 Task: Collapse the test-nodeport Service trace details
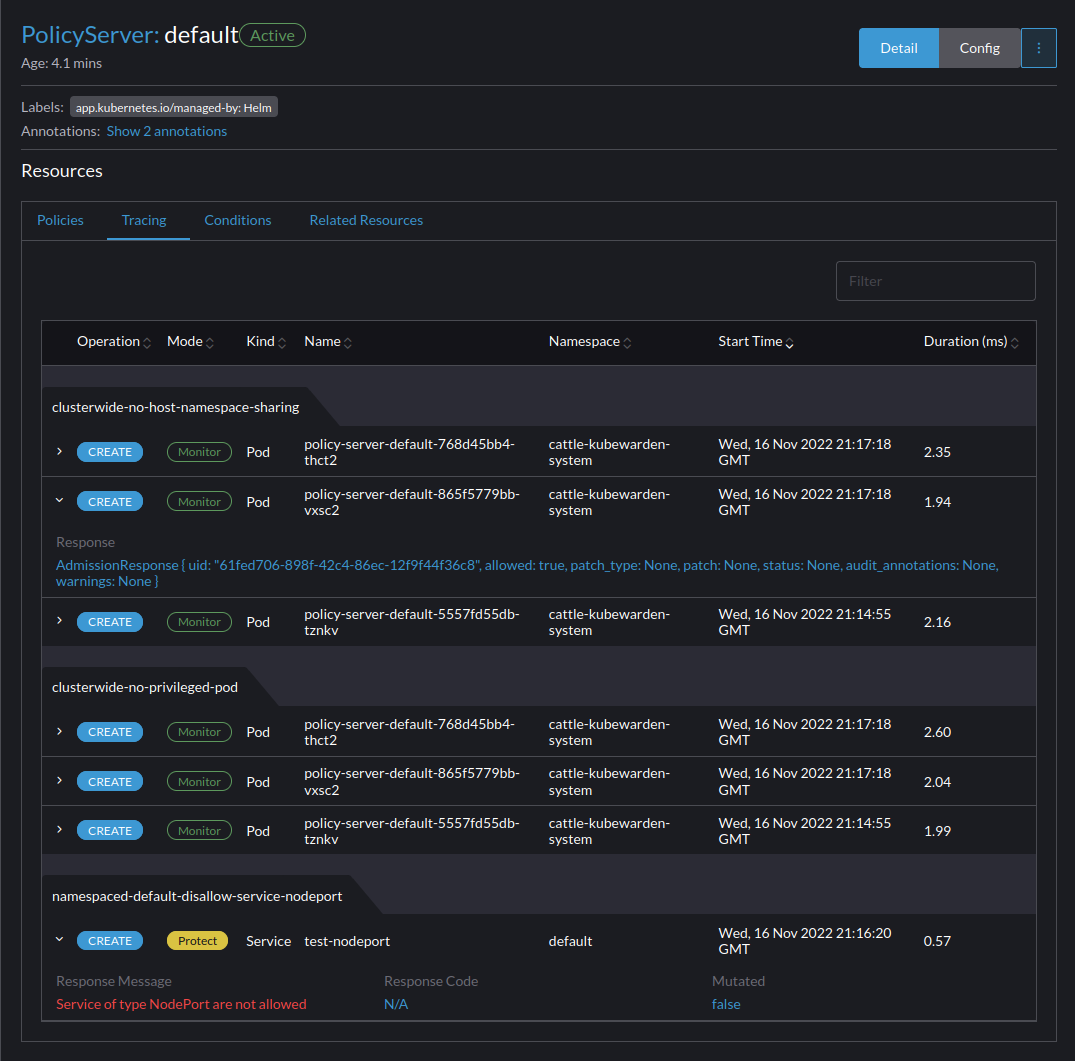click(x=59, y=940)
